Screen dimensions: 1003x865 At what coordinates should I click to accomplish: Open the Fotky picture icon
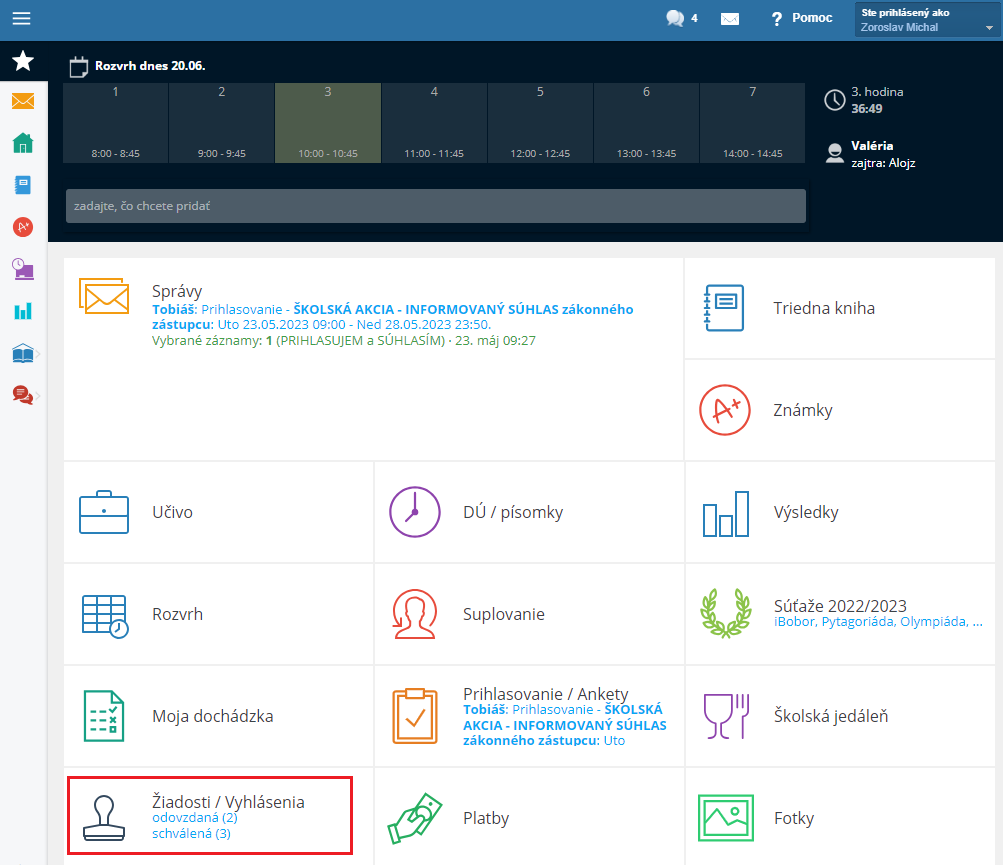[x=725, y=818]
